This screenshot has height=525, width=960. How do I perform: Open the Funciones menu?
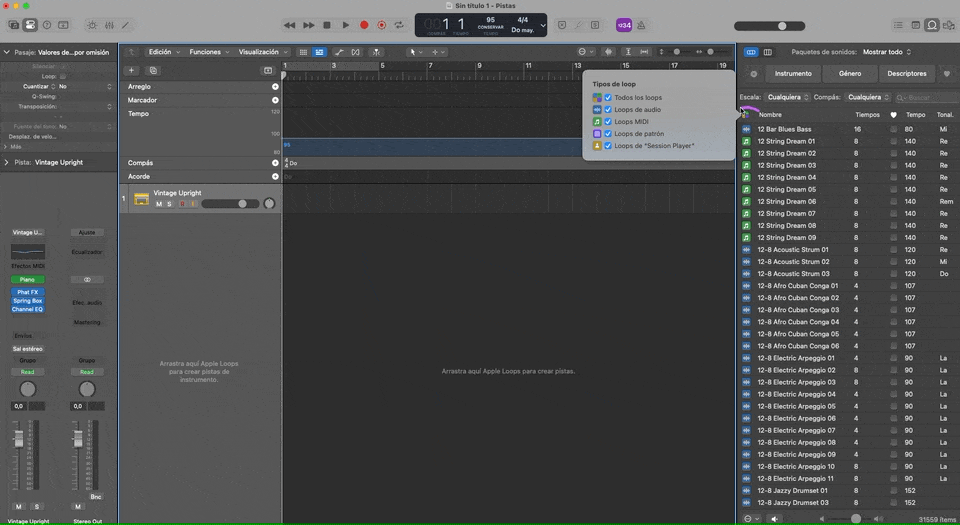(209, 52)
